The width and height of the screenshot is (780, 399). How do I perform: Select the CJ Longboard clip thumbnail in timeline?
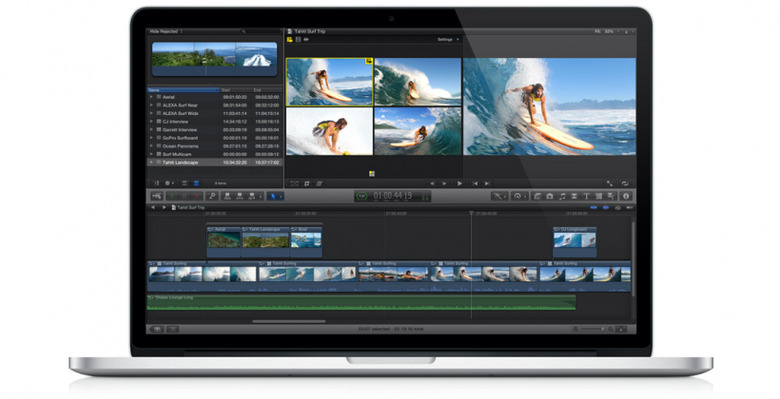click(575, 240)
